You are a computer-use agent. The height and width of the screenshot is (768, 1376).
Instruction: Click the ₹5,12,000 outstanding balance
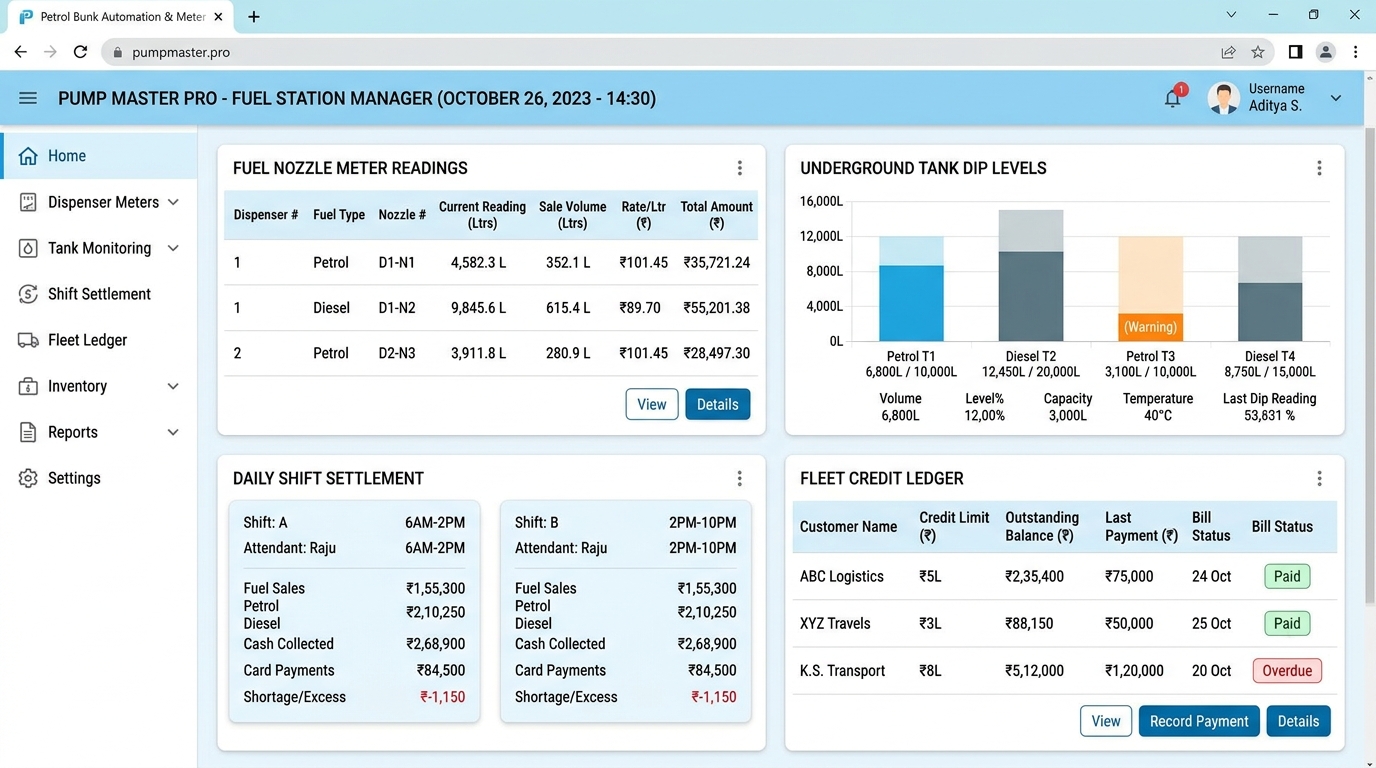coord(1034,671)
